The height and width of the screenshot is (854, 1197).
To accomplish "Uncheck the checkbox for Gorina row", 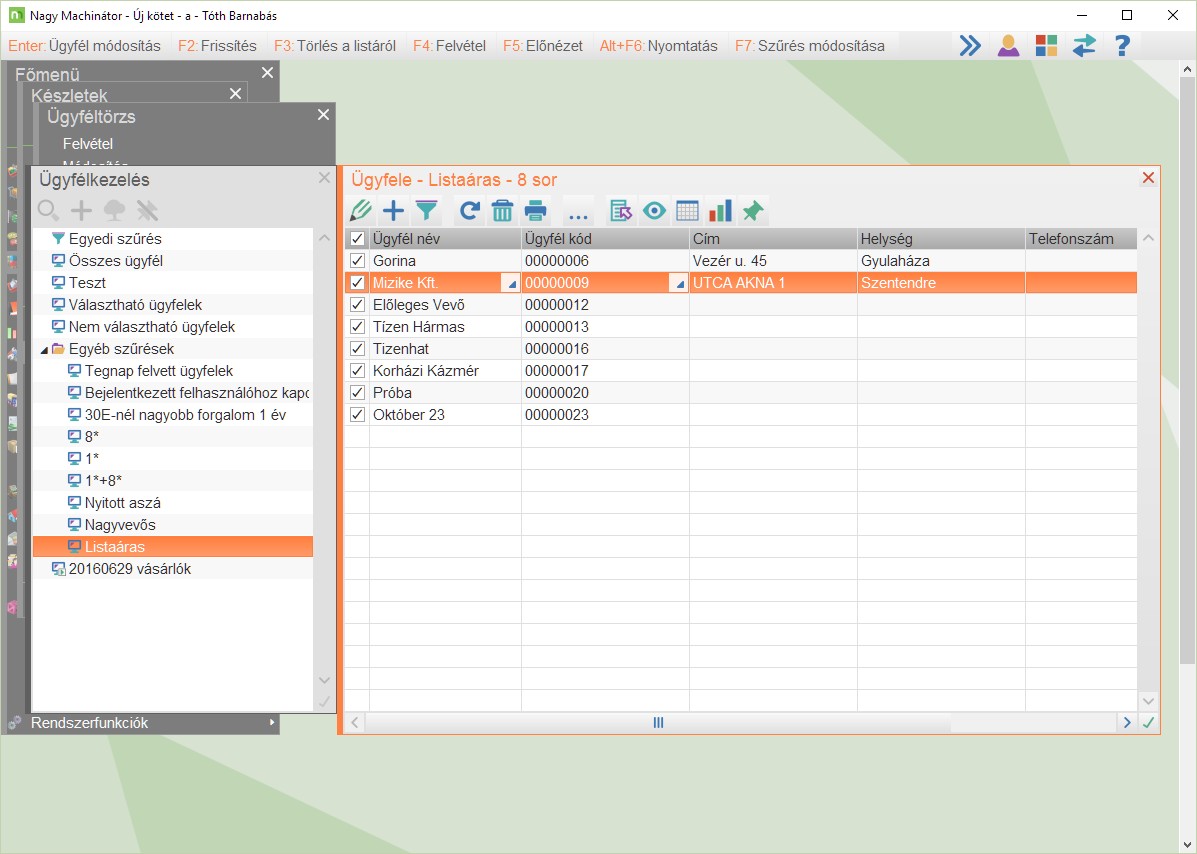I will [x=357, y=261].
